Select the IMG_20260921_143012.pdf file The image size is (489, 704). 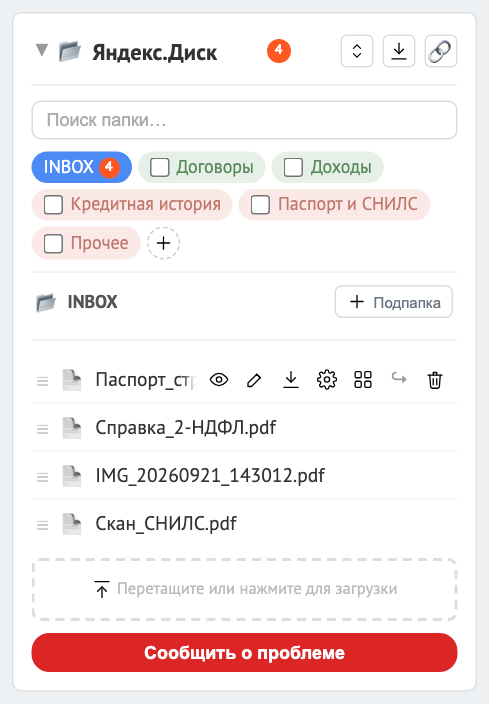click(210, 475)
